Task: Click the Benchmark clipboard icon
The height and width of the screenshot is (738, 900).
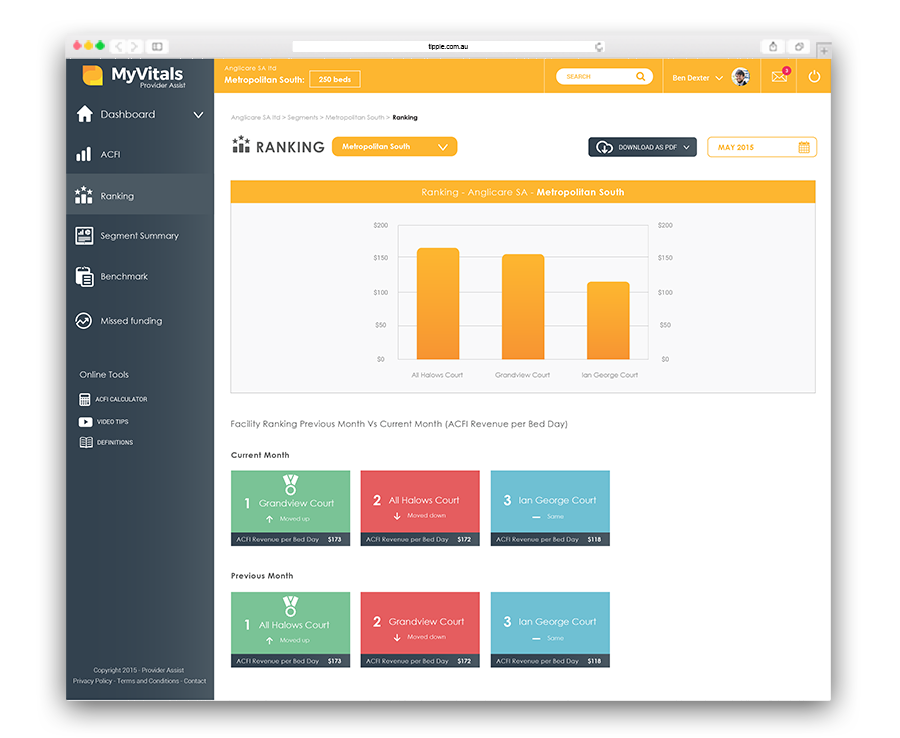Action: 84,276
